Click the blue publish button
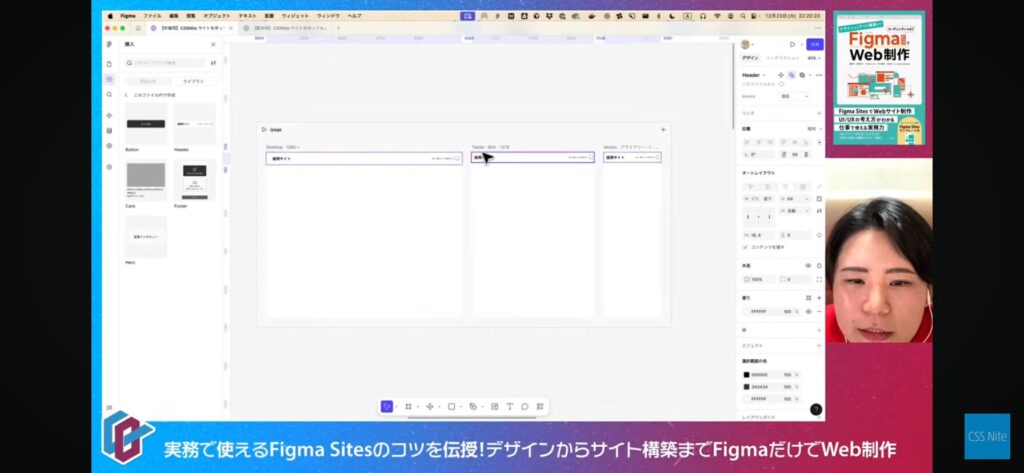 [815, 44]
